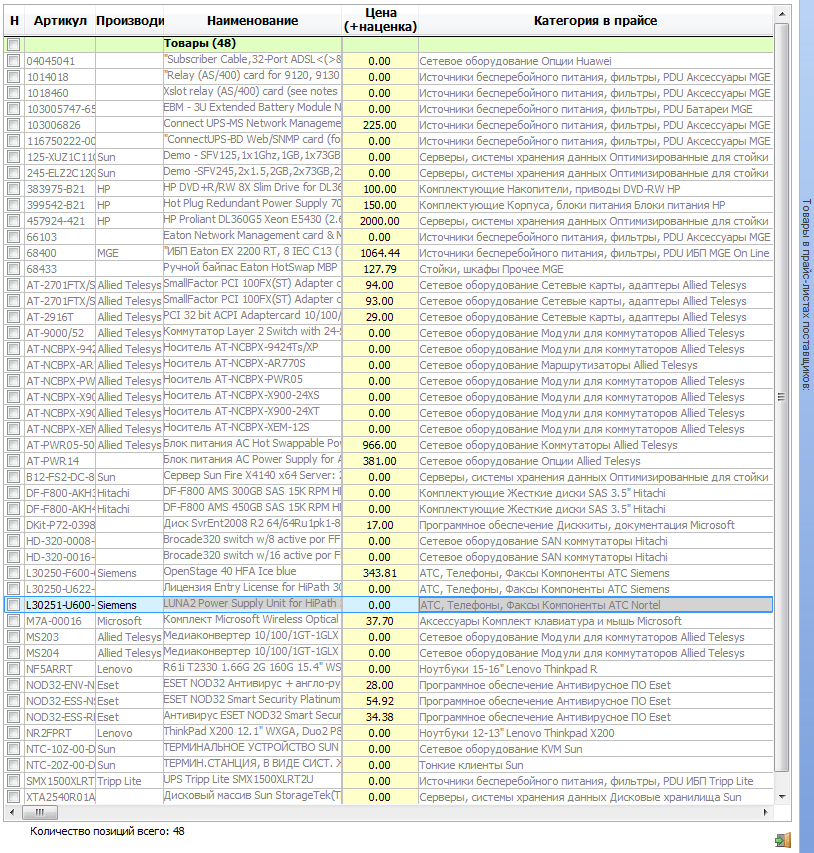Click MGE manufacturer cell in row 68400
This screenshot has width=814, height=853.
[130, 253]
